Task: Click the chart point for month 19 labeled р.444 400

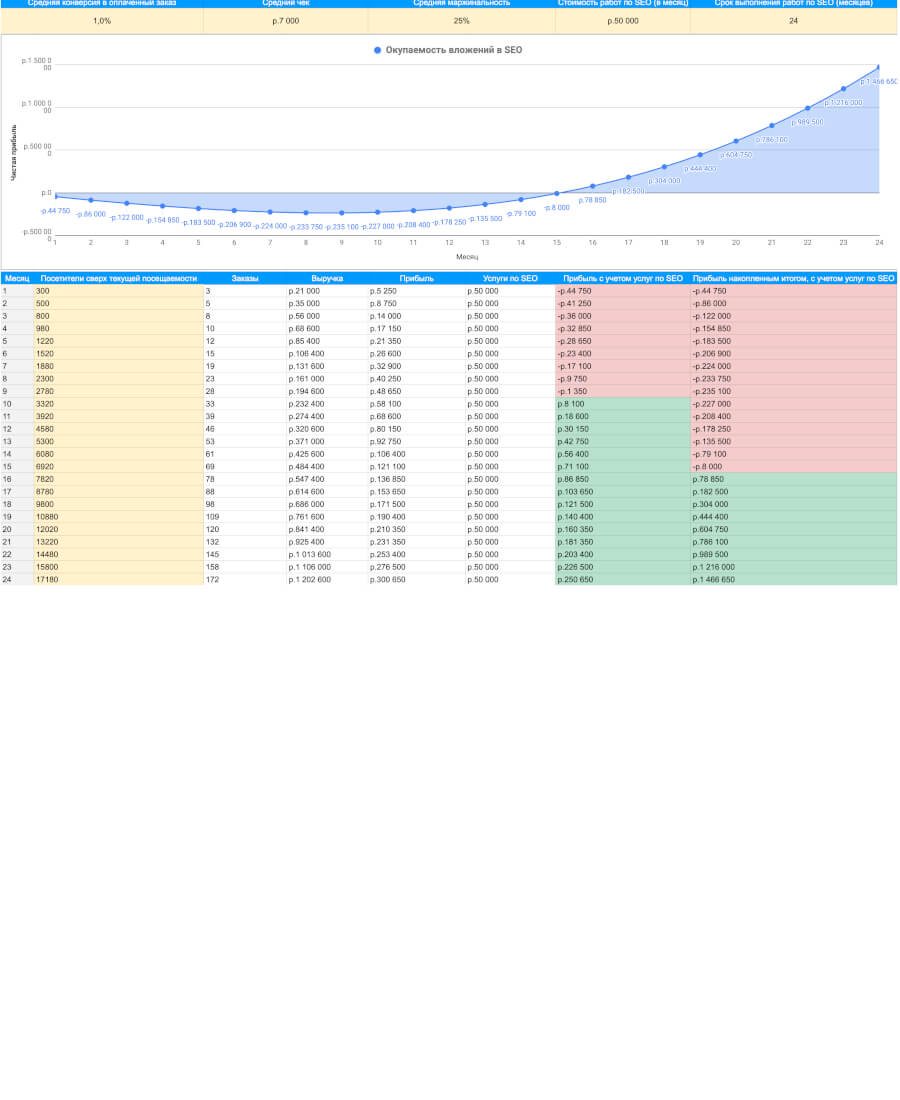Action: (700, 155)
